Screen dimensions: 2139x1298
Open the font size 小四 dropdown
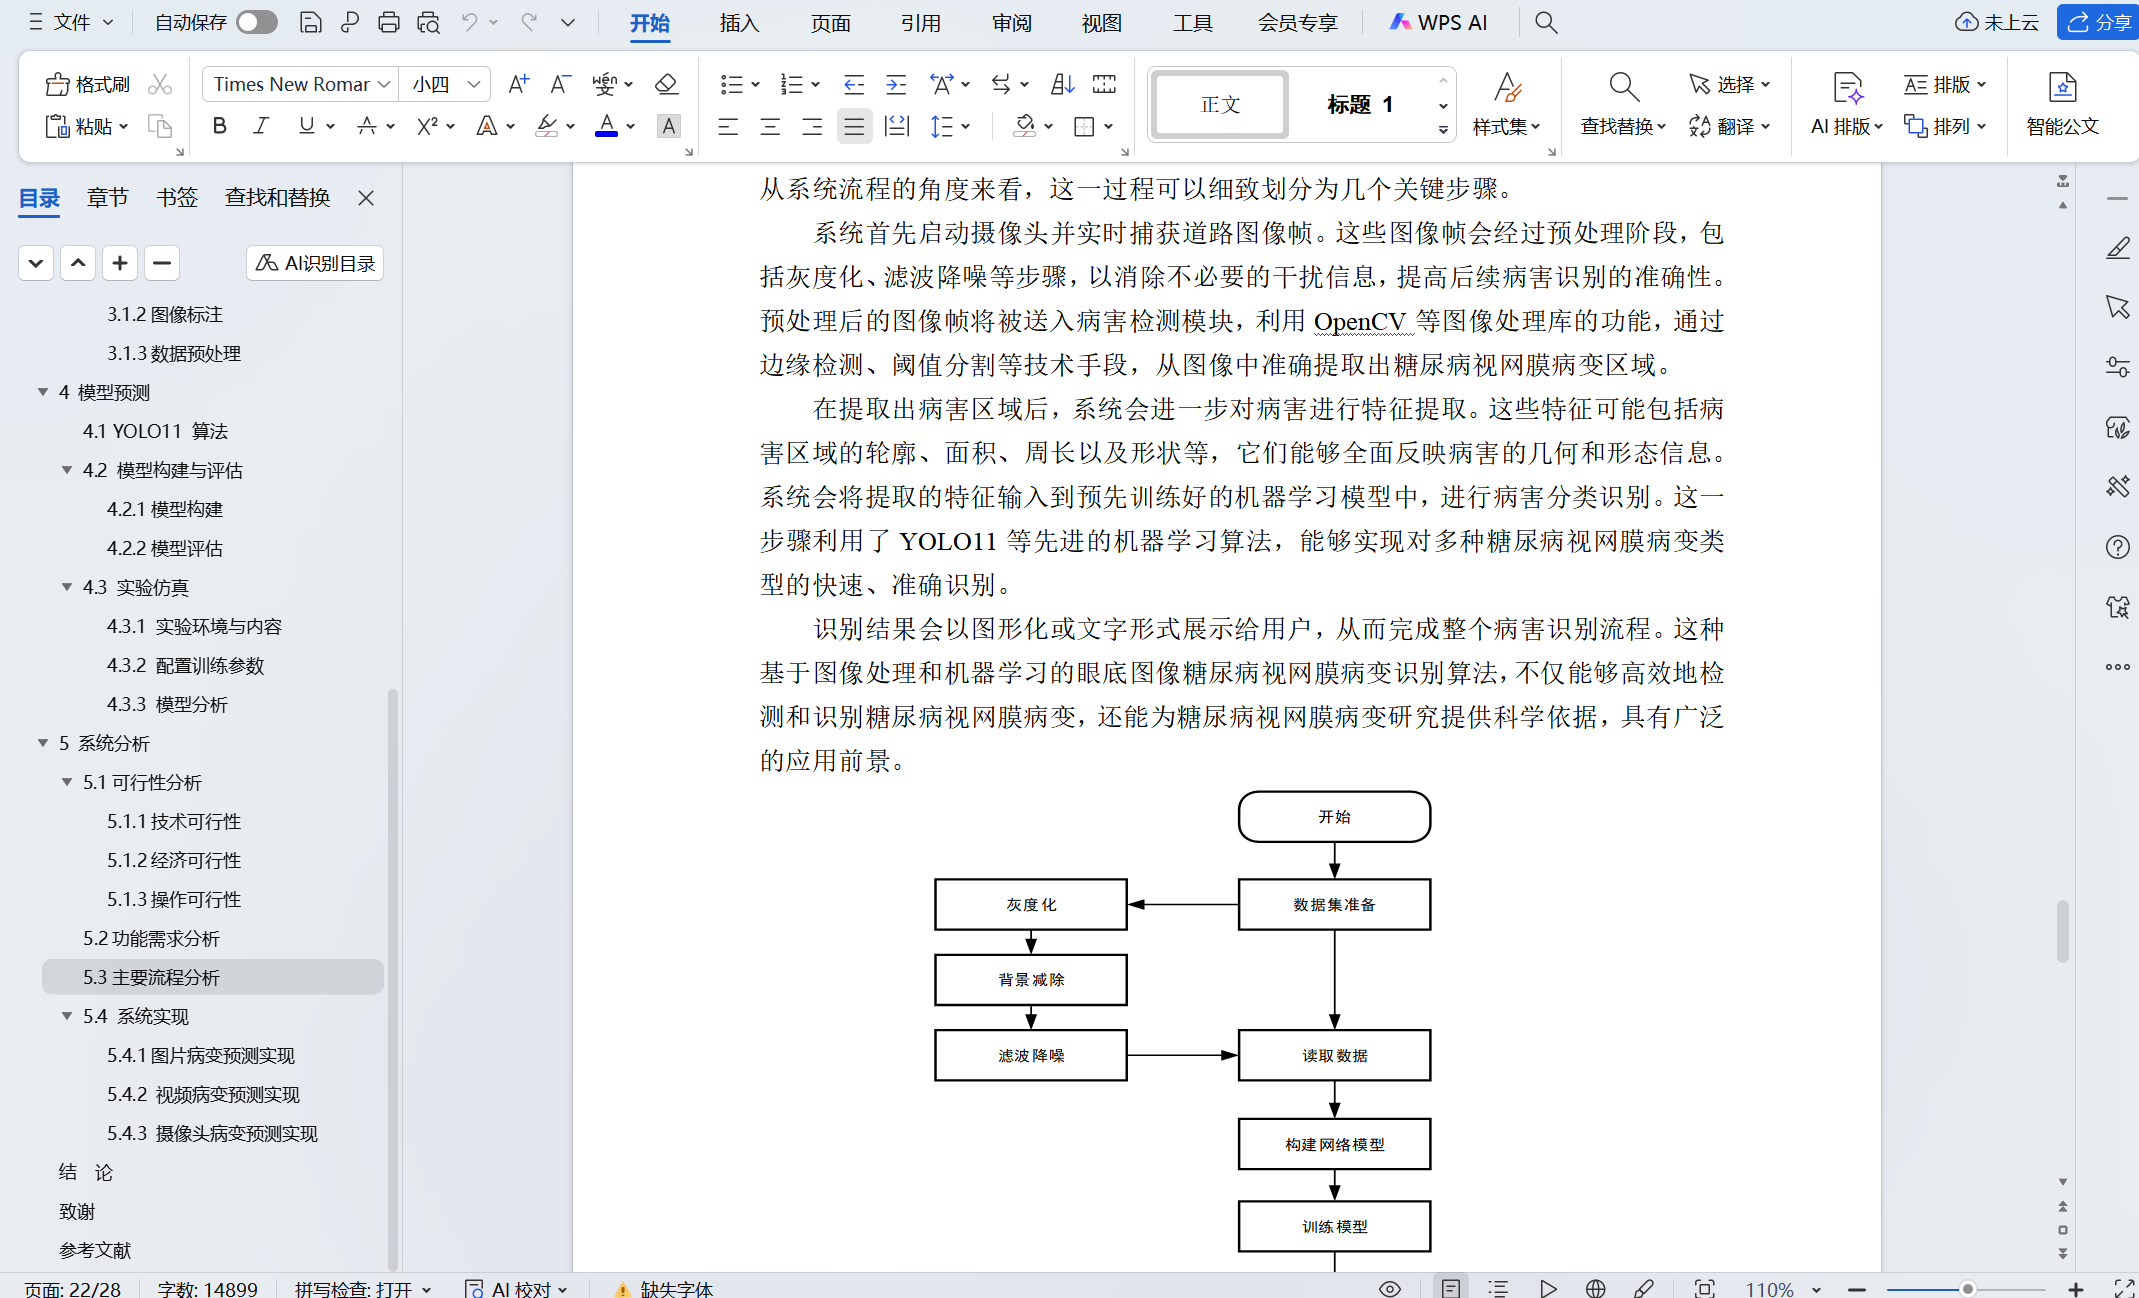(x=474, y=85)
